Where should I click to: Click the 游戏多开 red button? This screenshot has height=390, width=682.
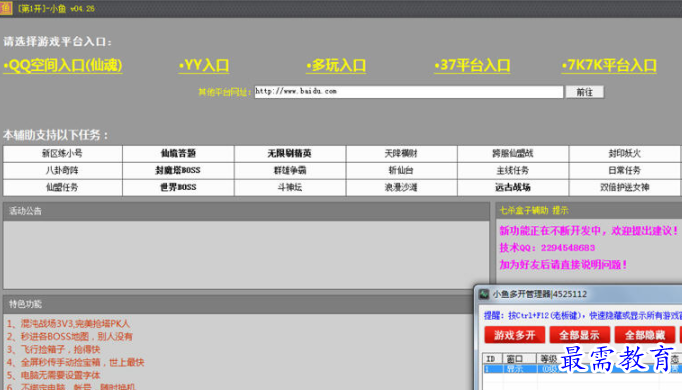point(515,335)
